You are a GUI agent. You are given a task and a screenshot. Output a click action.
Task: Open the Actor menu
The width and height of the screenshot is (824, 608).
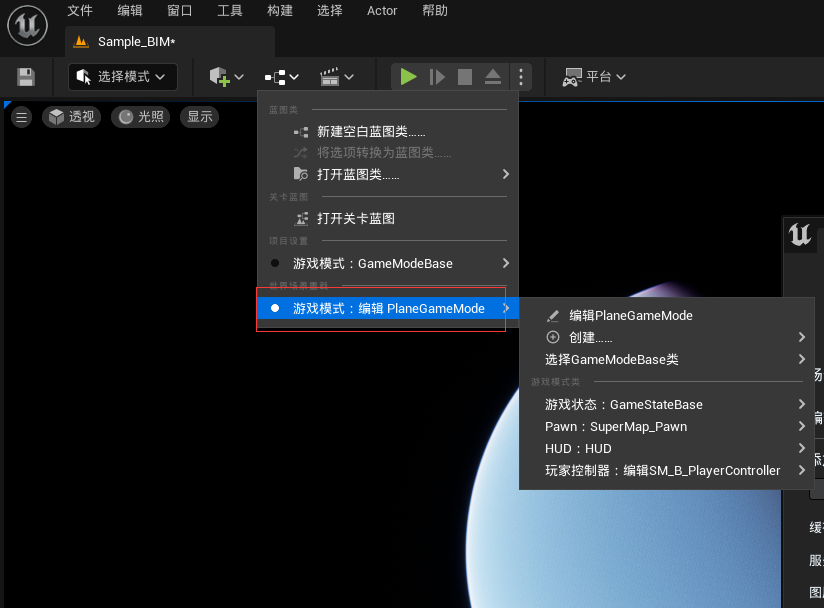click(x=382, y=11)
